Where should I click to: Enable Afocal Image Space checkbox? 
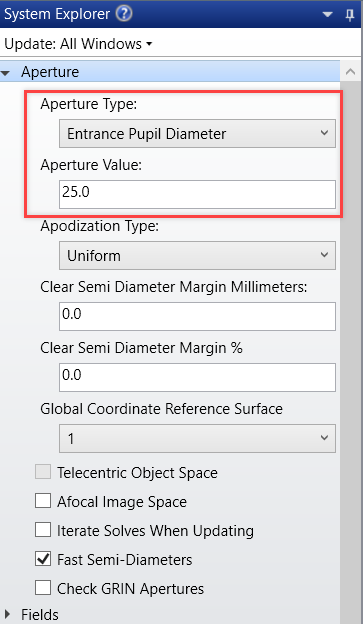pyautogui.click(x=43, y=501)
